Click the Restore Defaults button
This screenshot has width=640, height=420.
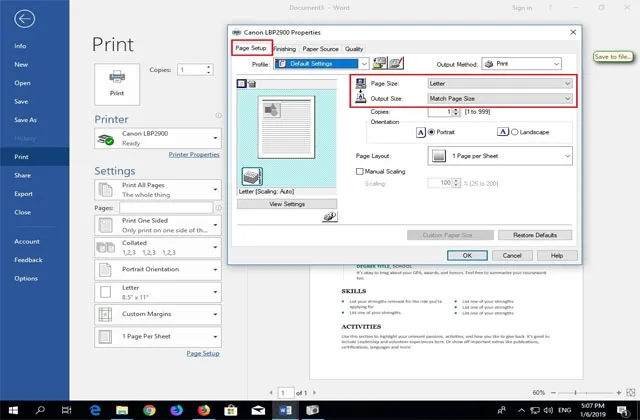coord(534,234)
